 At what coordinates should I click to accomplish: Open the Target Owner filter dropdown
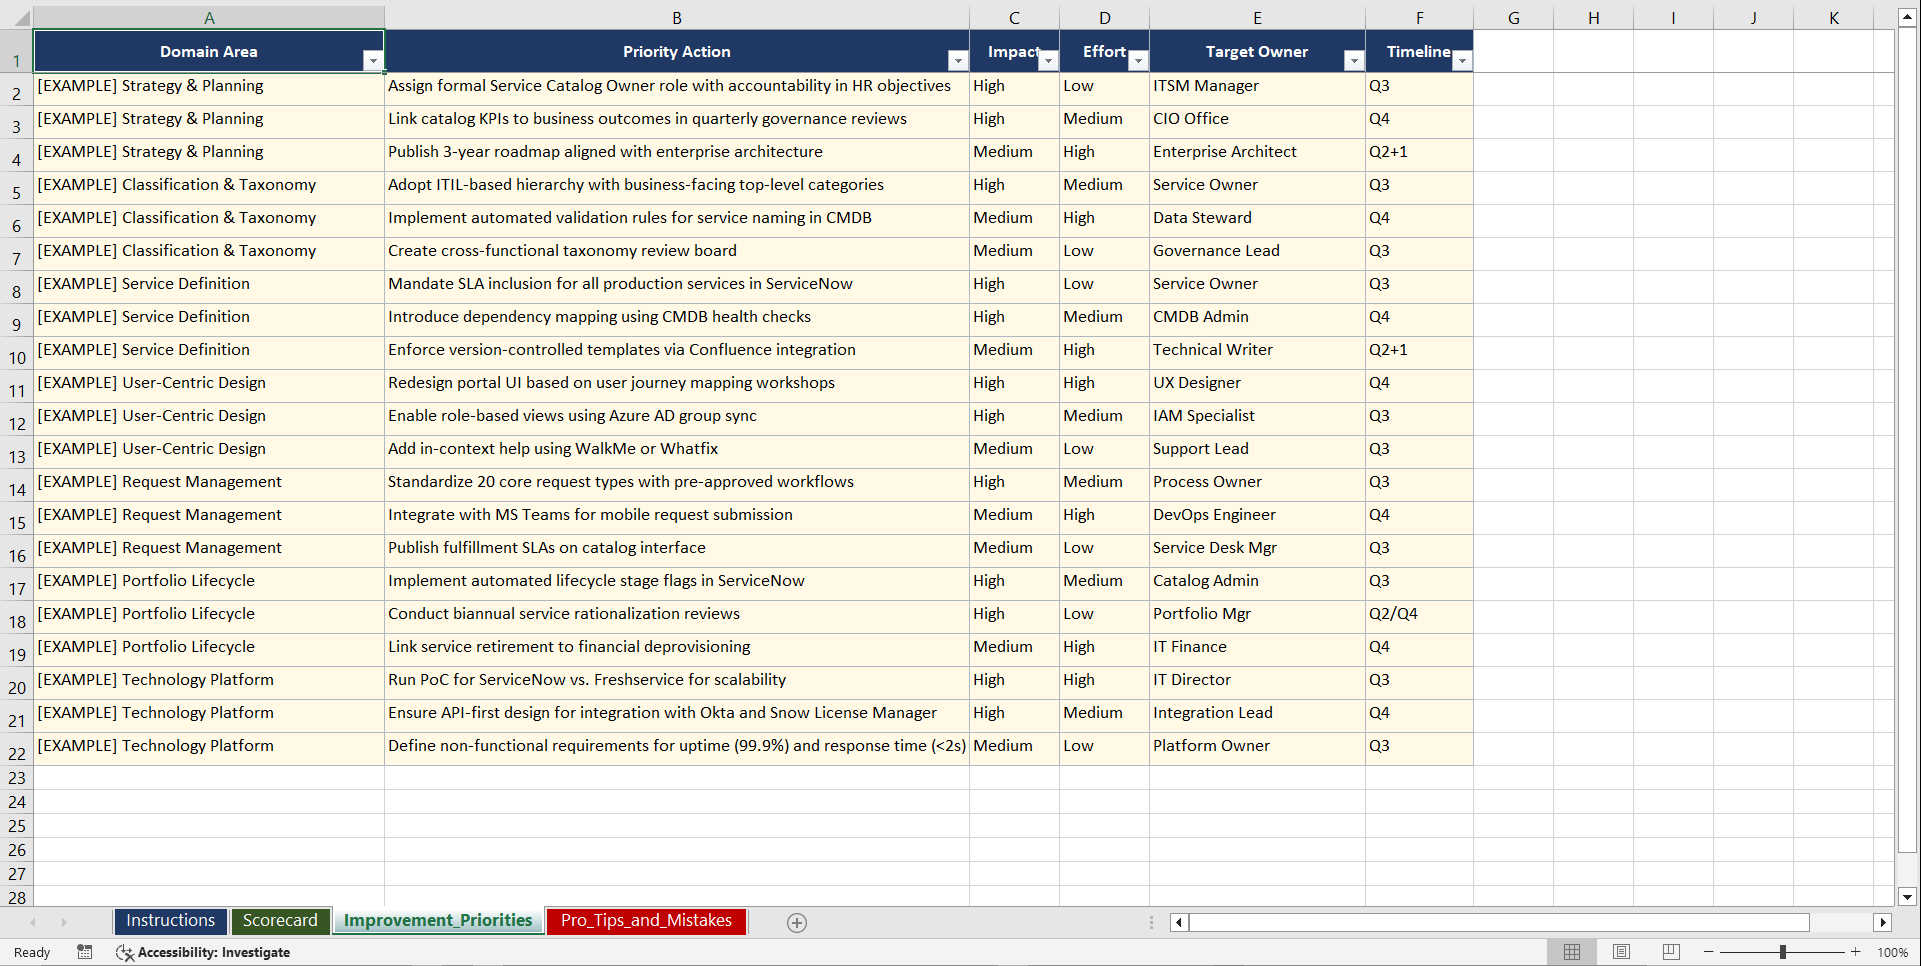(1354, 60)
